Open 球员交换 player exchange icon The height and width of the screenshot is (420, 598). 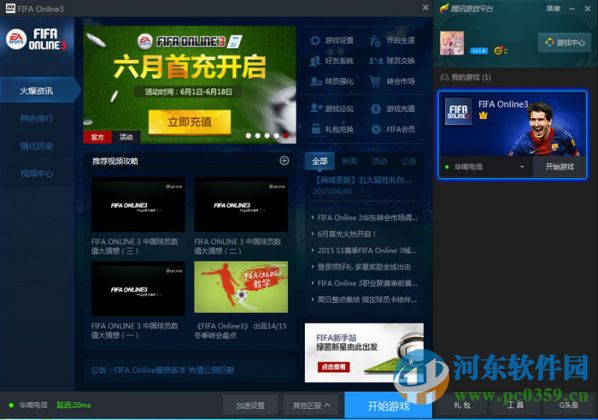(x=375, y=61)
